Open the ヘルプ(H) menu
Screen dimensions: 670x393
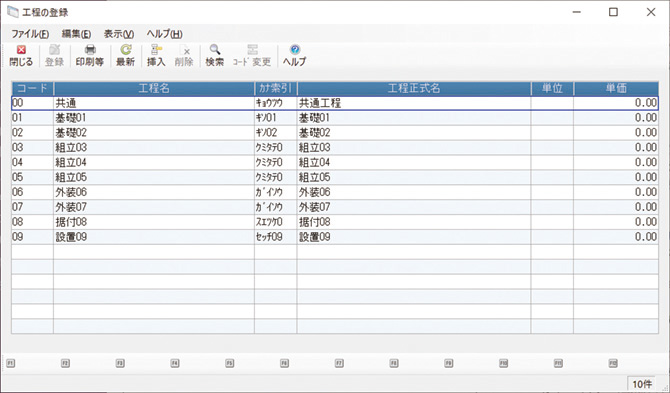coord(165,34)
